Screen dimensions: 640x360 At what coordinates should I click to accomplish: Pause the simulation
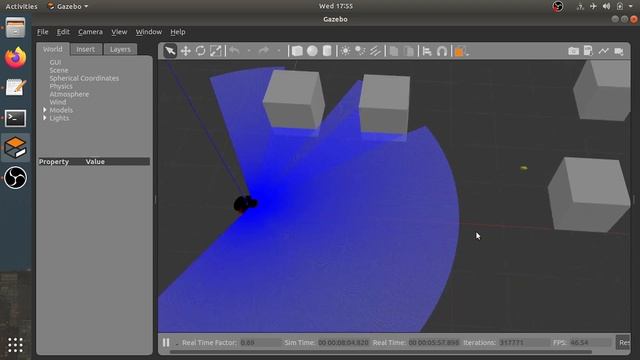(x=166, y=342)
